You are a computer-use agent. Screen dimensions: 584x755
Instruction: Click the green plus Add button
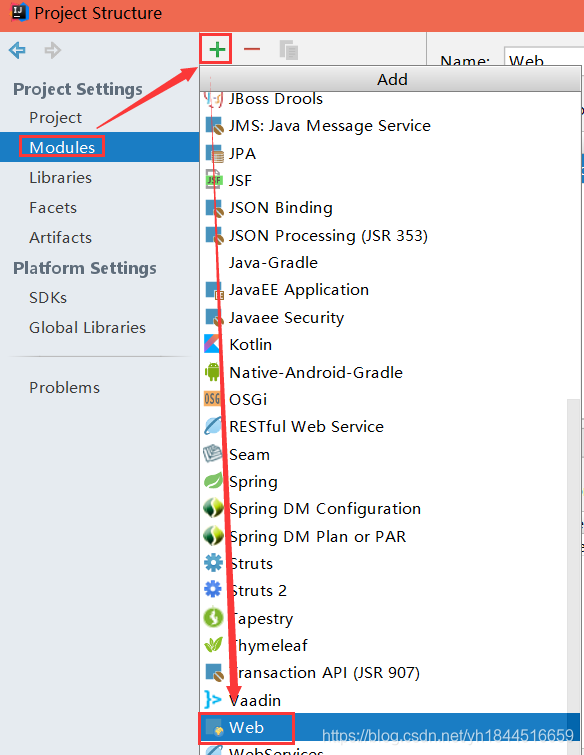pyautogui.click(x=217, y=49)
